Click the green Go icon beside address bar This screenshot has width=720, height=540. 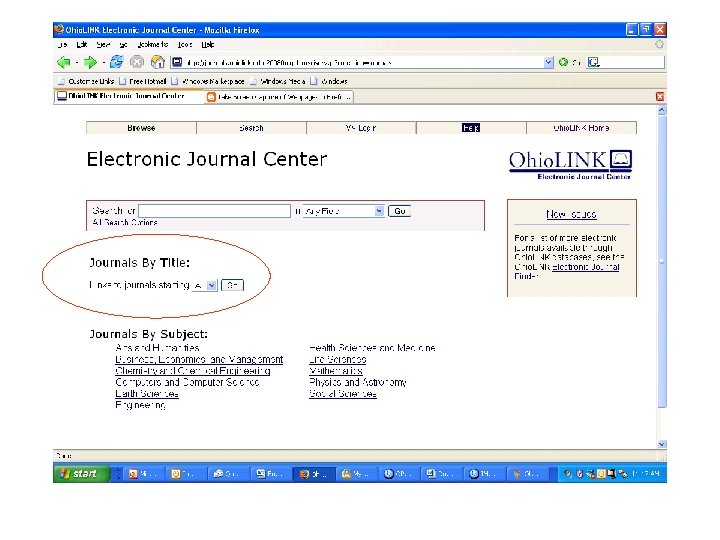click(x=563, y=62)
